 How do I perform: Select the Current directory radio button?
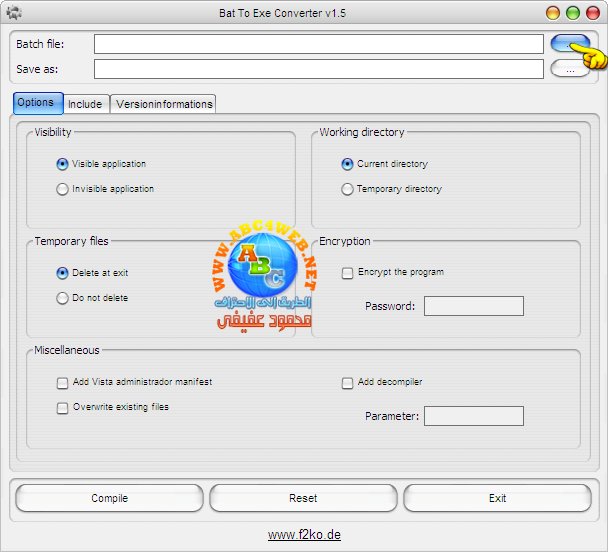click(x=348, y=164)
